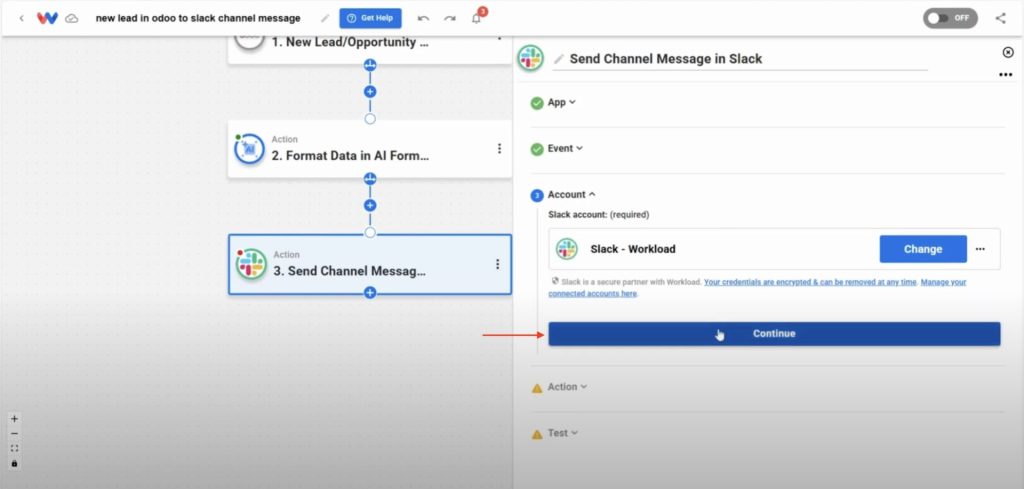Open the Format Data in AI step
Viewport: 1024px width, 489px height.
point(370,149)
